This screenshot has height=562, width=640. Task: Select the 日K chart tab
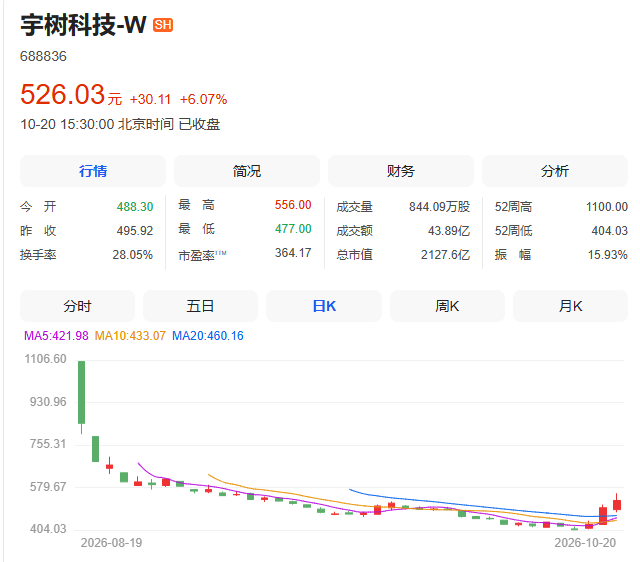[324, 306]
